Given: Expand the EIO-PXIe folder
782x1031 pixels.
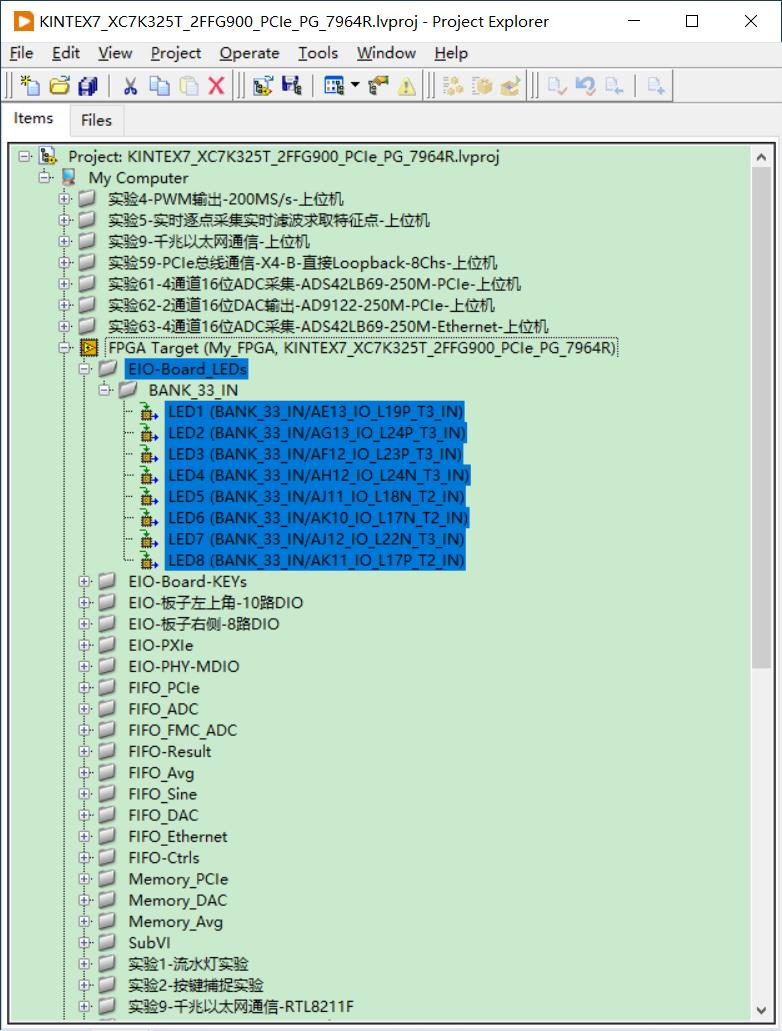Looking at the screenshot, I should pyautogui.click(x=84, y=646).
